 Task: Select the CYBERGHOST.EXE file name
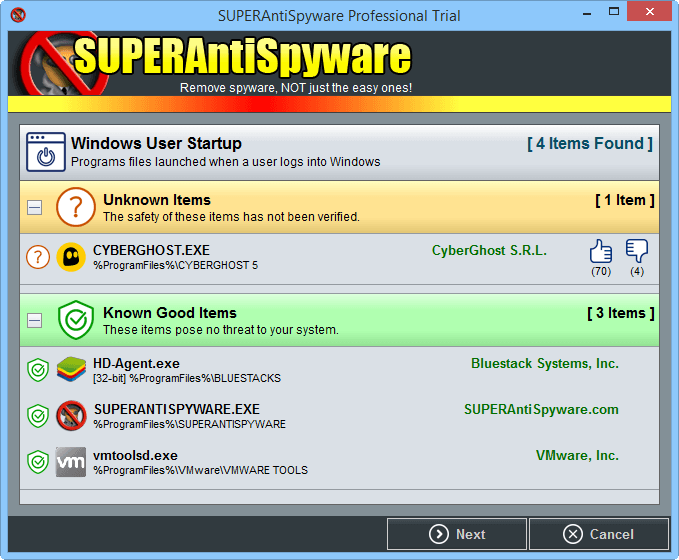click(151, 250)
